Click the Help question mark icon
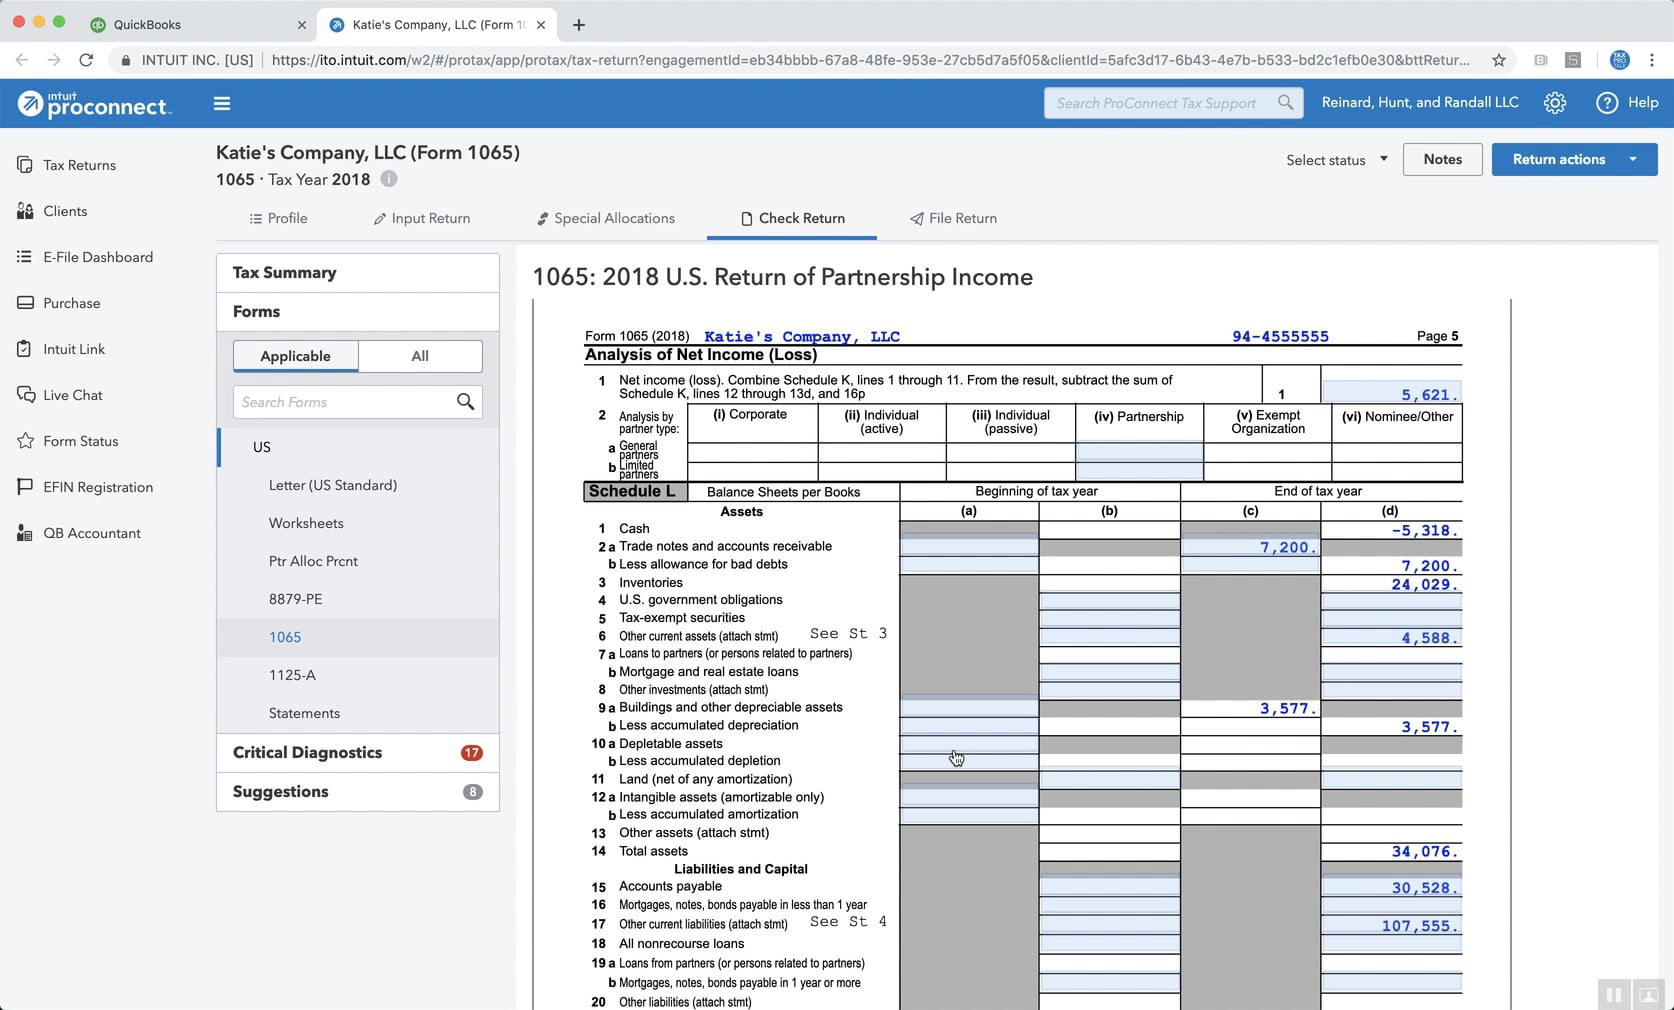 pos(1607,103)
